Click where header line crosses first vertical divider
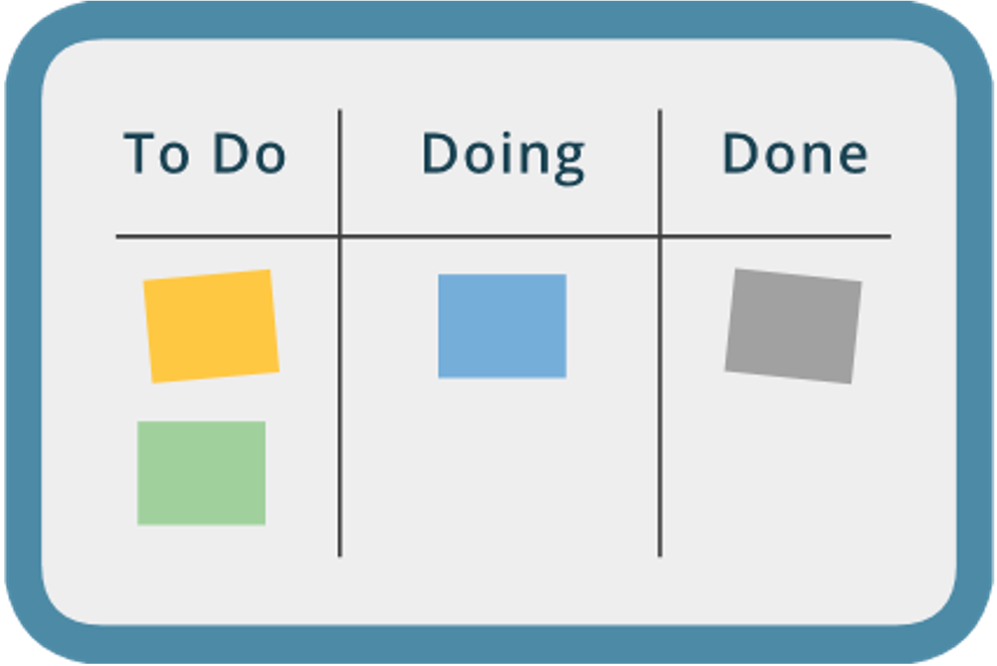The height and width of the screenshot is (666, 997). [340, 237]
